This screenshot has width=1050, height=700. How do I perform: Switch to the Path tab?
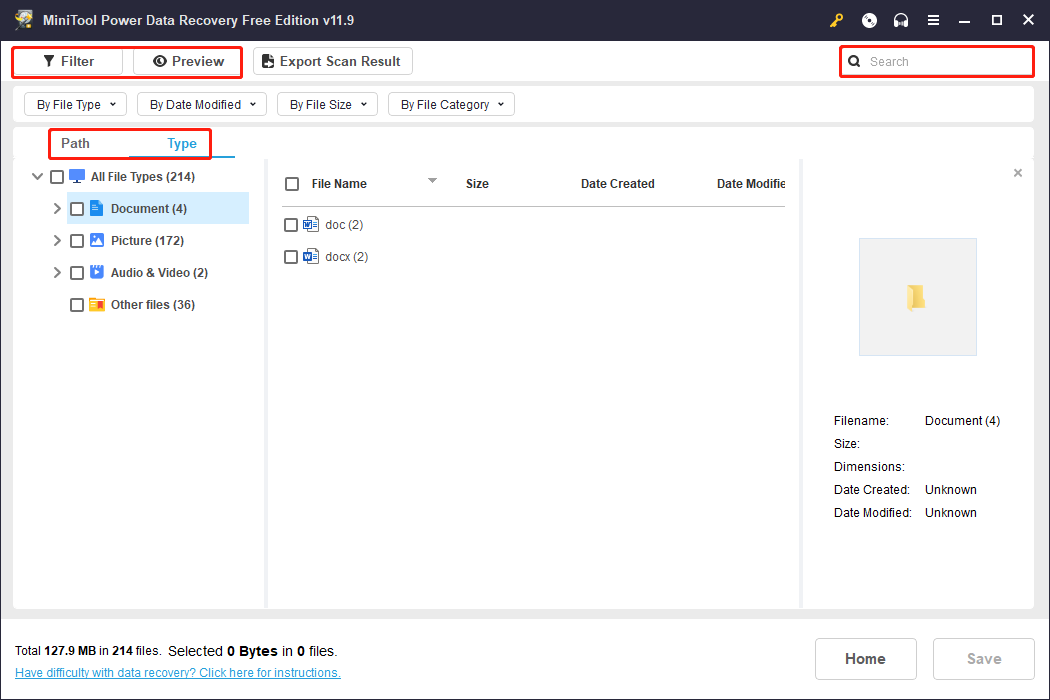click(x=75, y=143)
